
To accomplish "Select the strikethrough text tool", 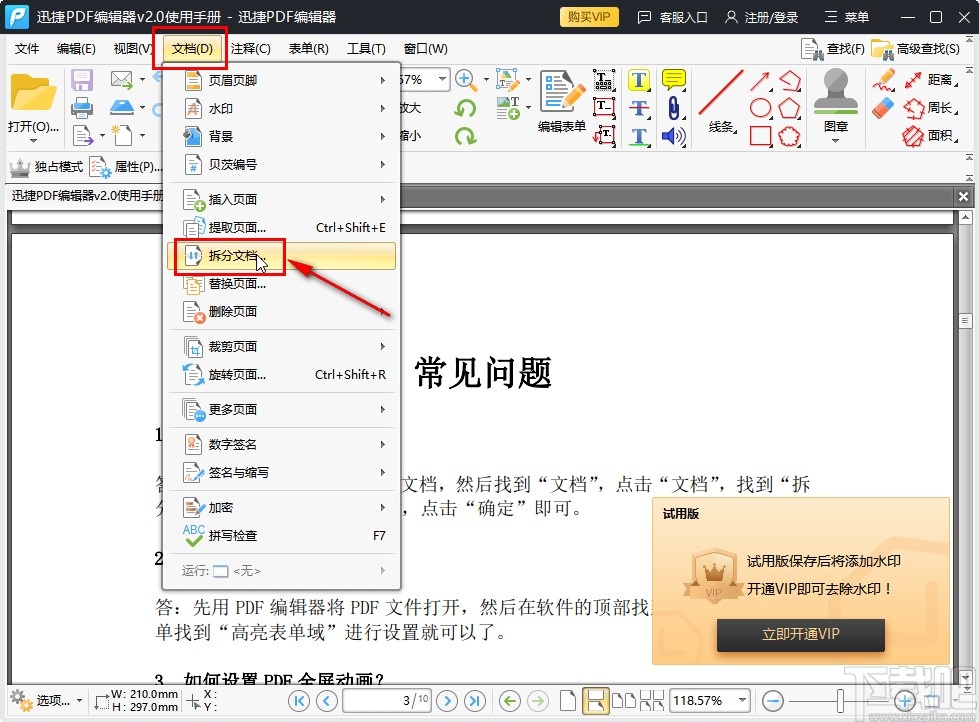I will (x=639, y=108).
